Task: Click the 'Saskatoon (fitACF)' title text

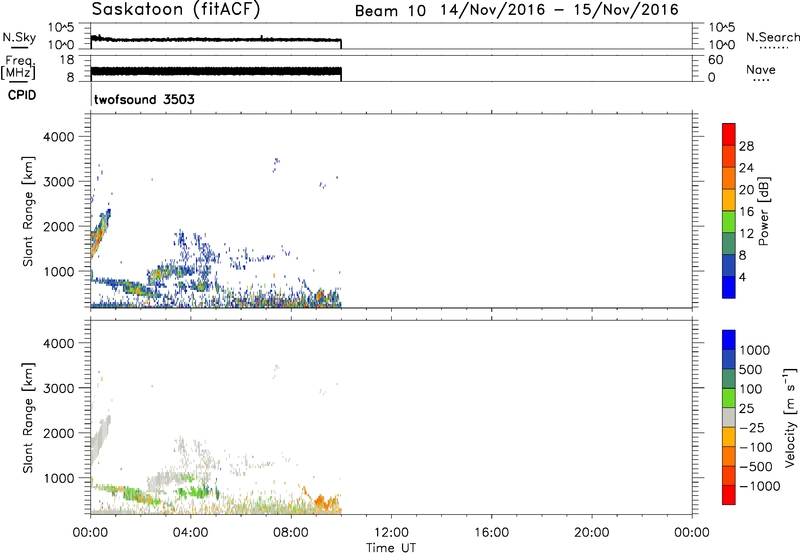Action: 176,9
